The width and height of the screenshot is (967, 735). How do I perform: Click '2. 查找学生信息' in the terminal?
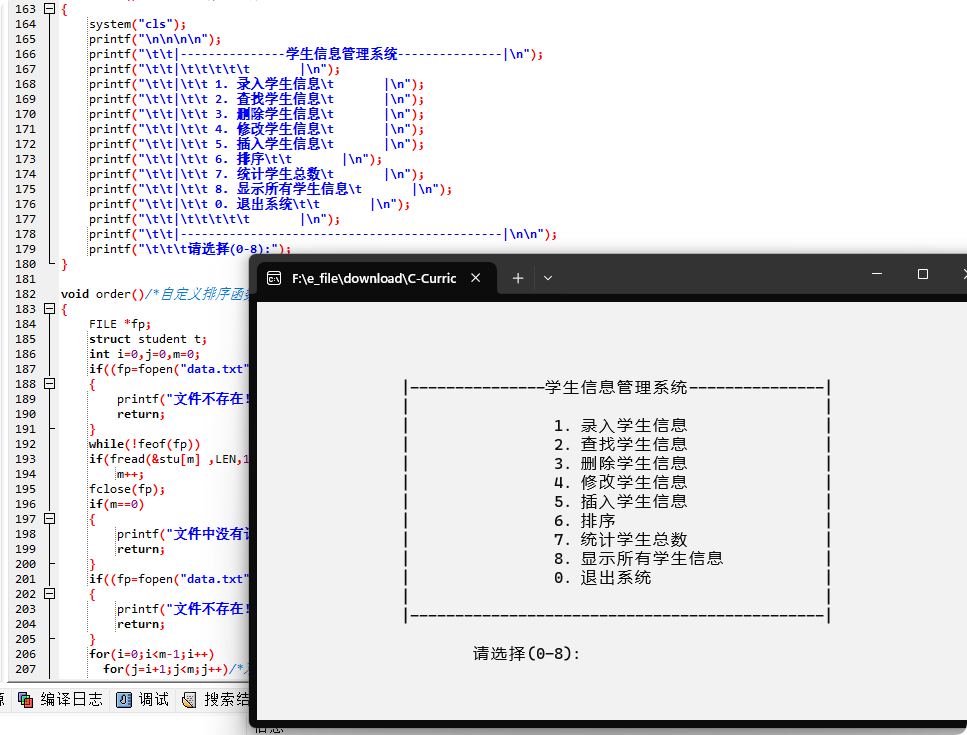coord(620,445)
